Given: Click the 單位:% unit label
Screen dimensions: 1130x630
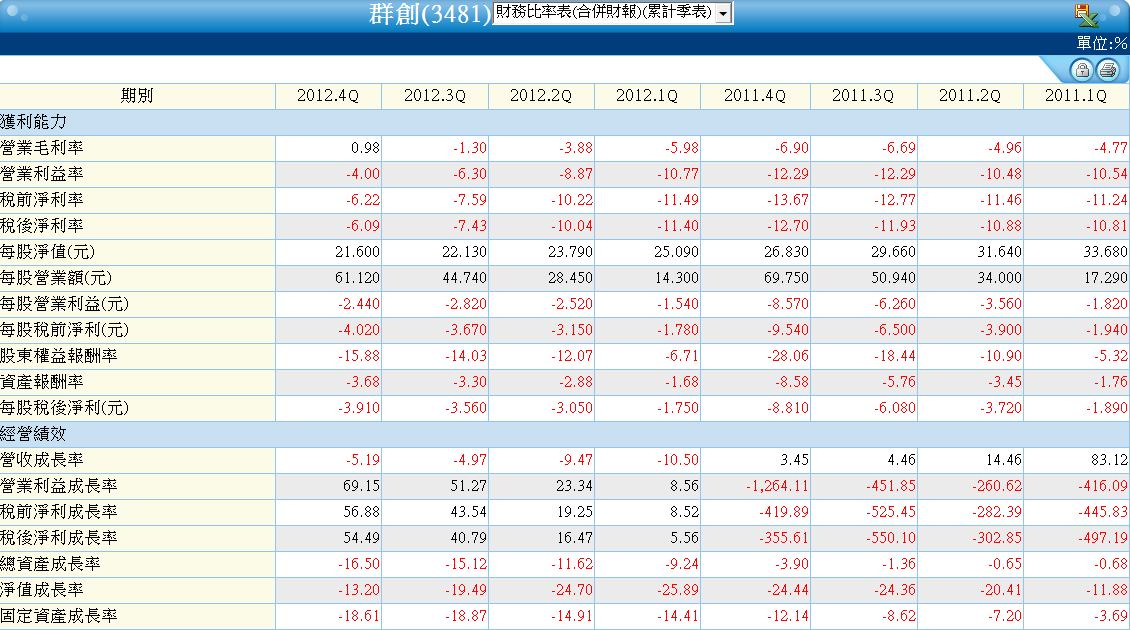Looking at the screenshot, I should point(1102,43).
